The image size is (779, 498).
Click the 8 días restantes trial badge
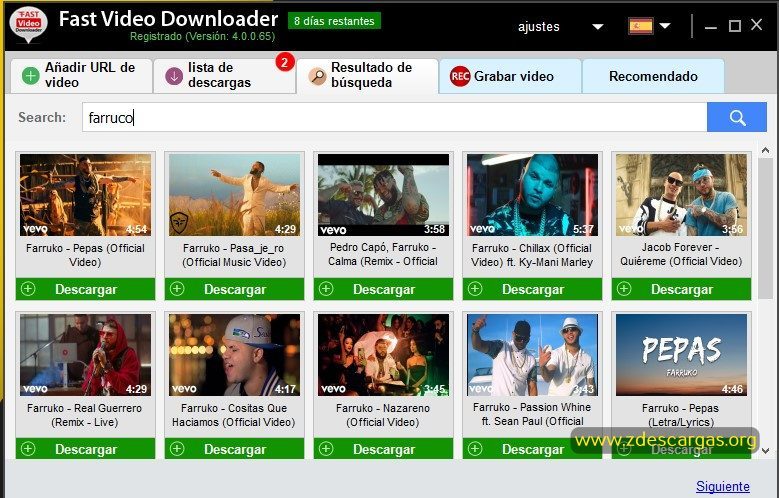(x=334, y=21)
